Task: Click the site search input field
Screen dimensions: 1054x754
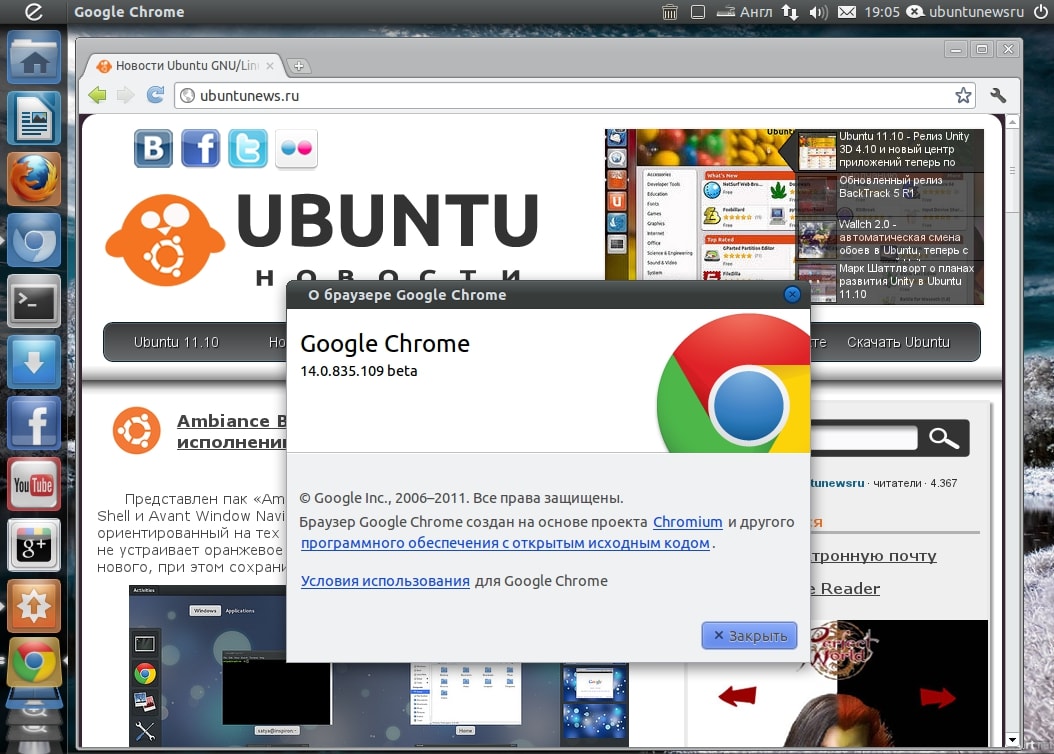Action: pyautogui.click(x=864, y=438)
